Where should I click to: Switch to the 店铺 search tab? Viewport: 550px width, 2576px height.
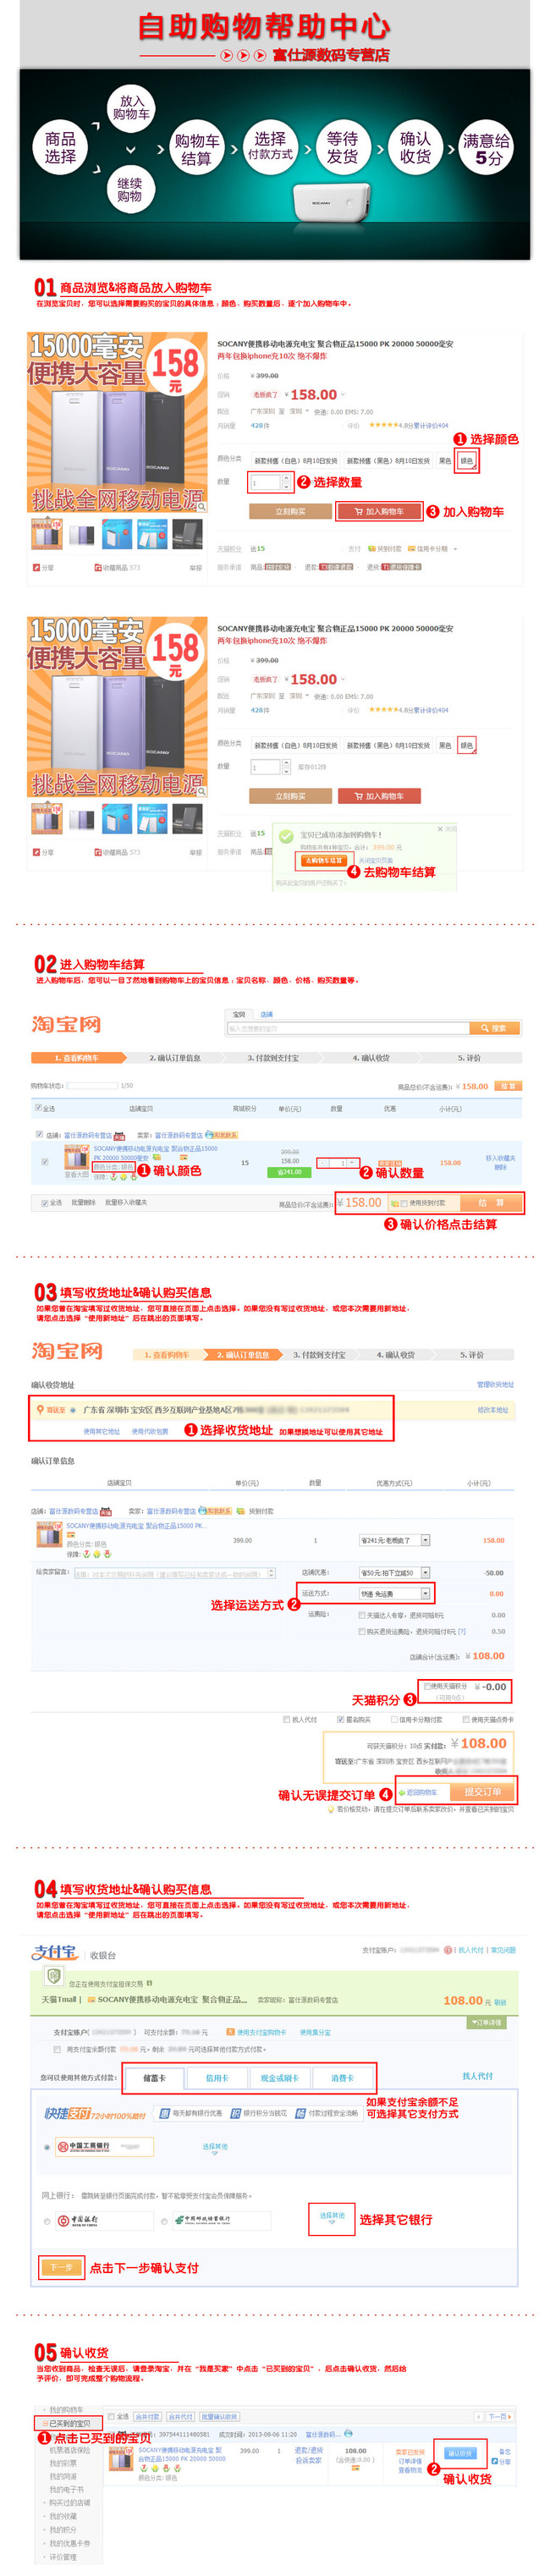[267, 1014]
